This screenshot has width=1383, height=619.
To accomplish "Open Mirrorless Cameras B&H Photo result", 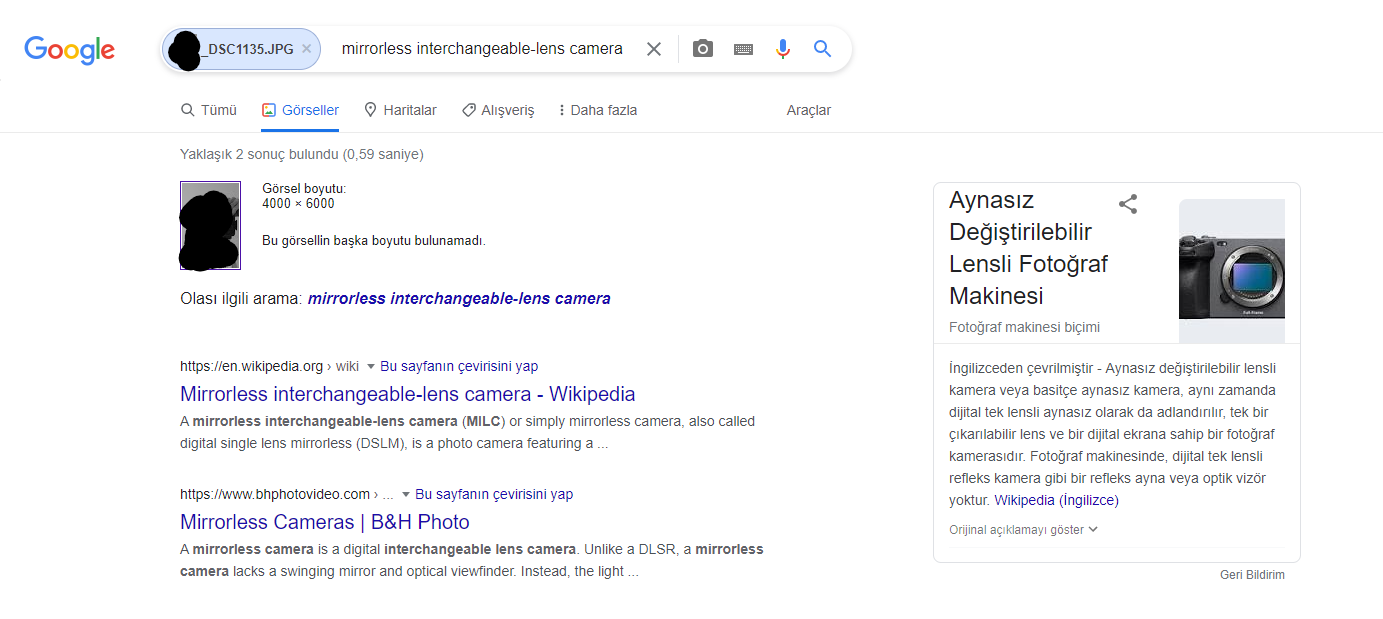I will click(325, 522).
